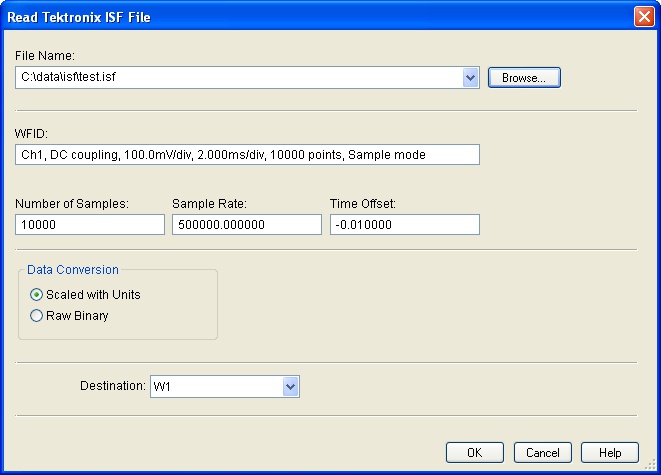Click the Browse... button
This screenshot has width=661, height=475.
point(524,78)
